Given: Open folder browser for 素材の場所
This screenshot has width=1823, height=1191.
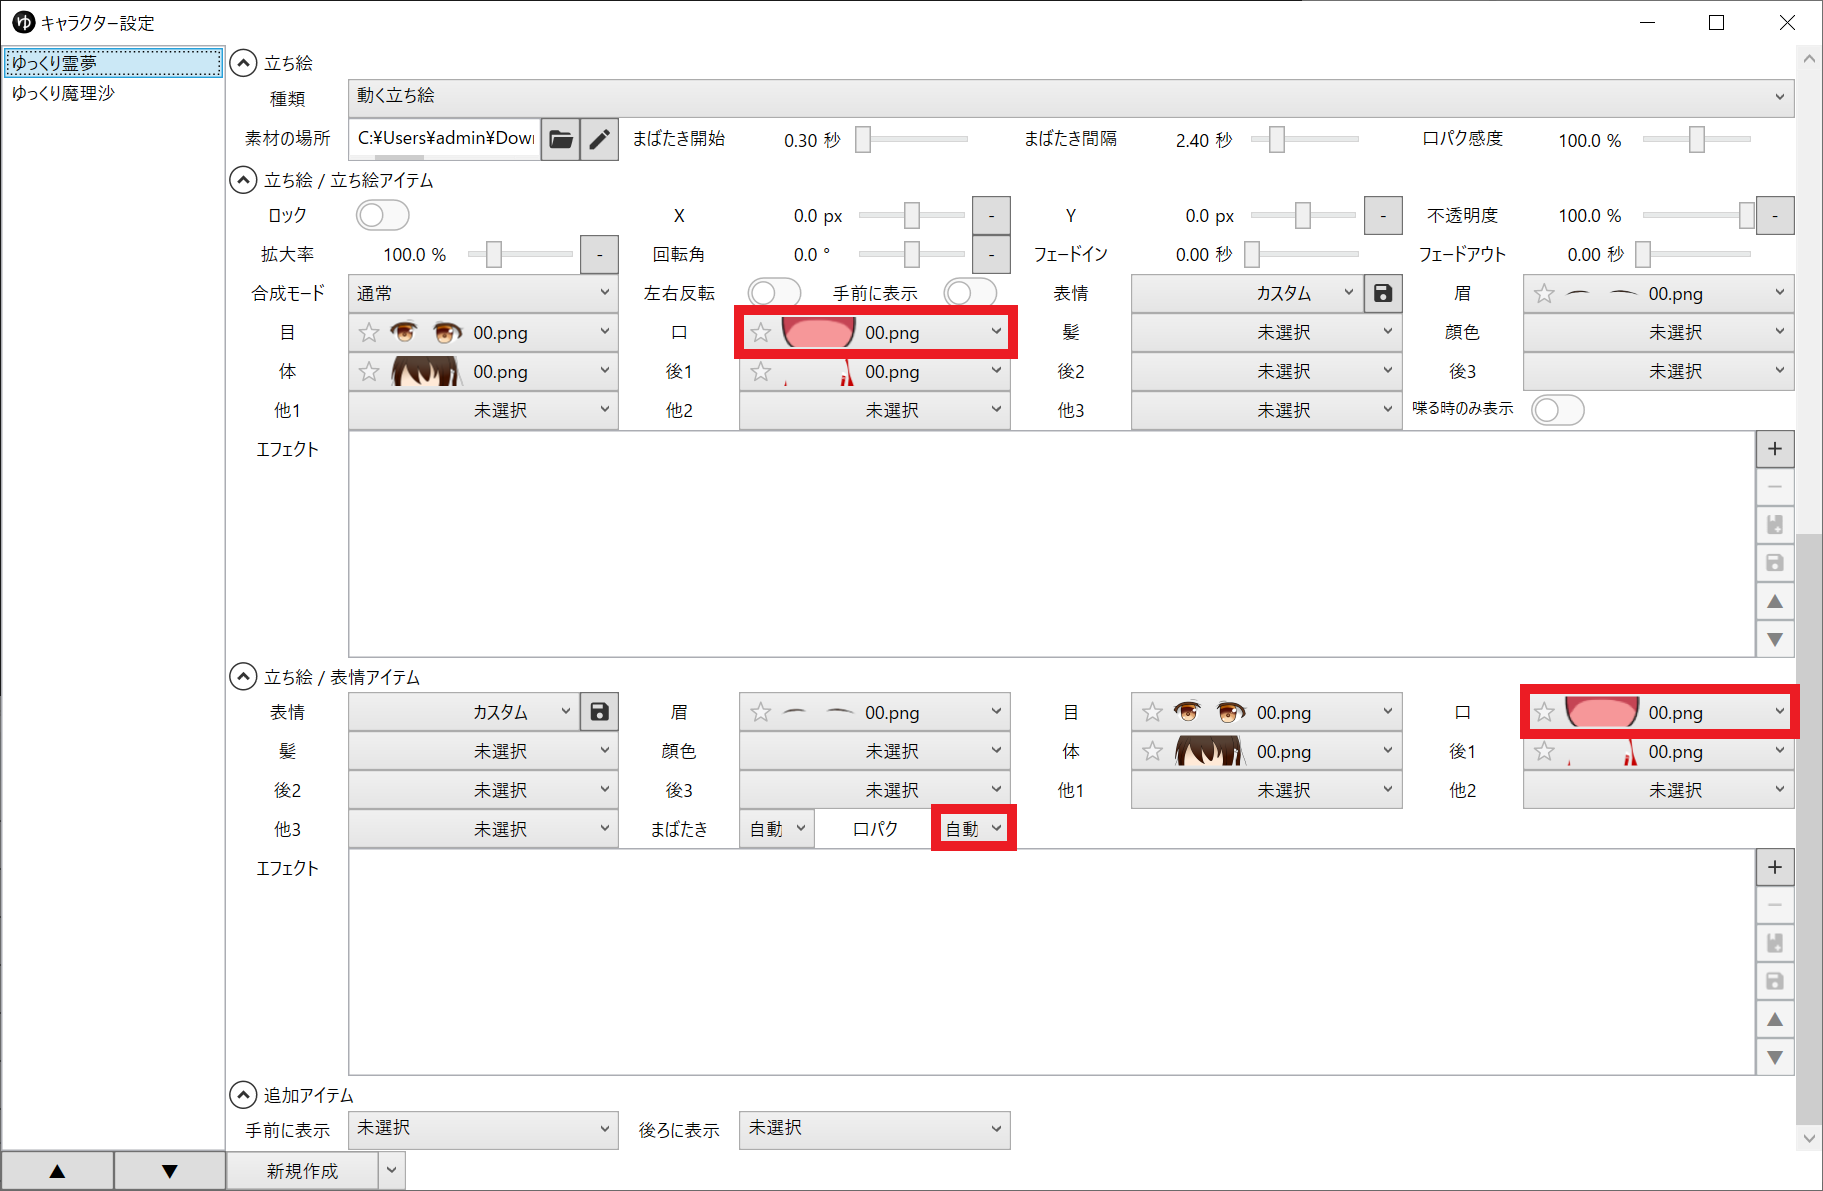Looking at the screenshot, I should point(561,139).
